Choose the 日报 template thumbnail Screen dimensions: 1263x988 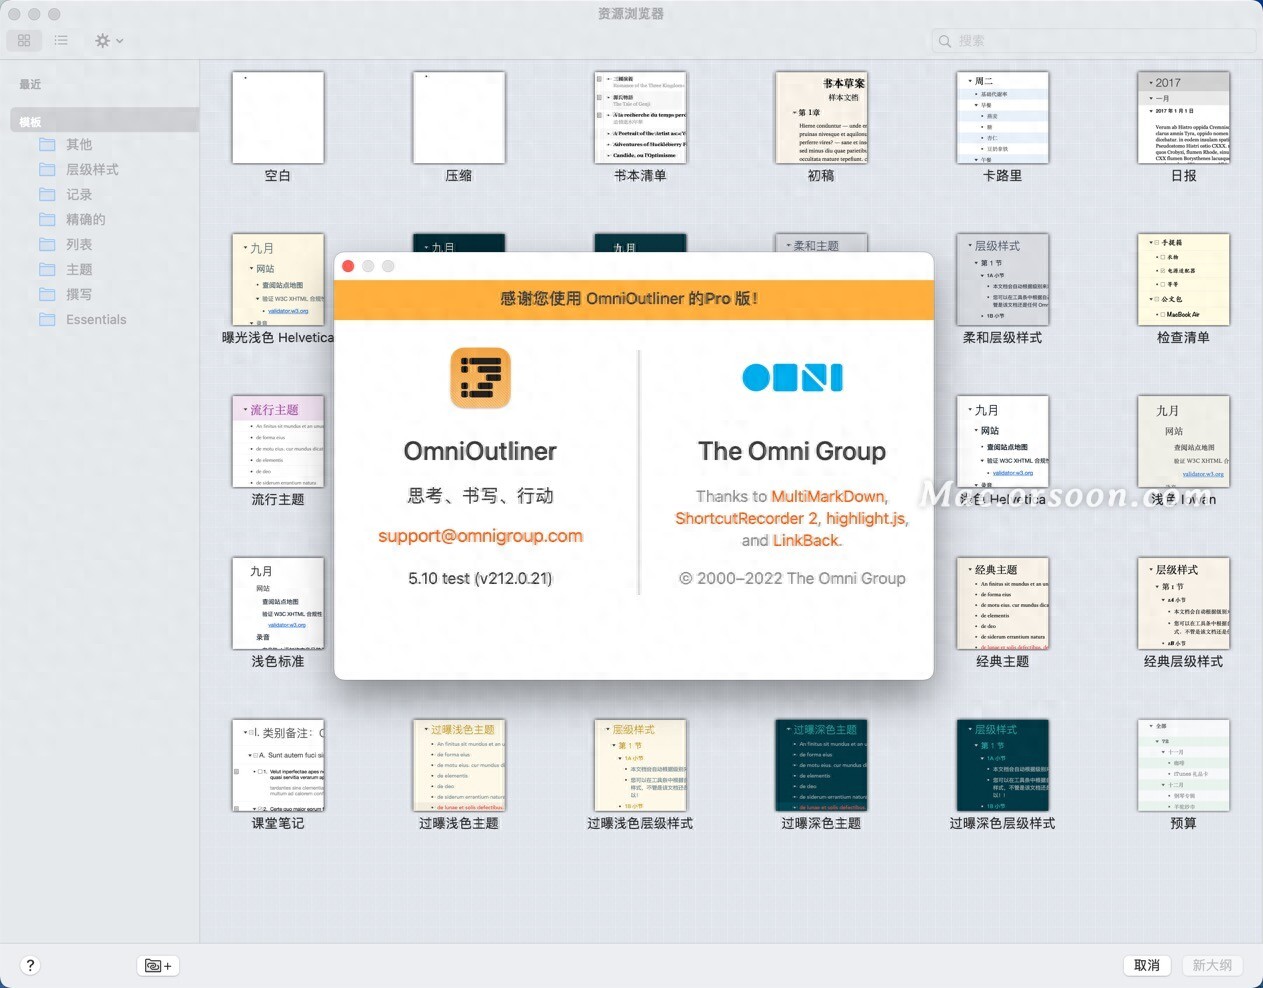[1183, 118]
